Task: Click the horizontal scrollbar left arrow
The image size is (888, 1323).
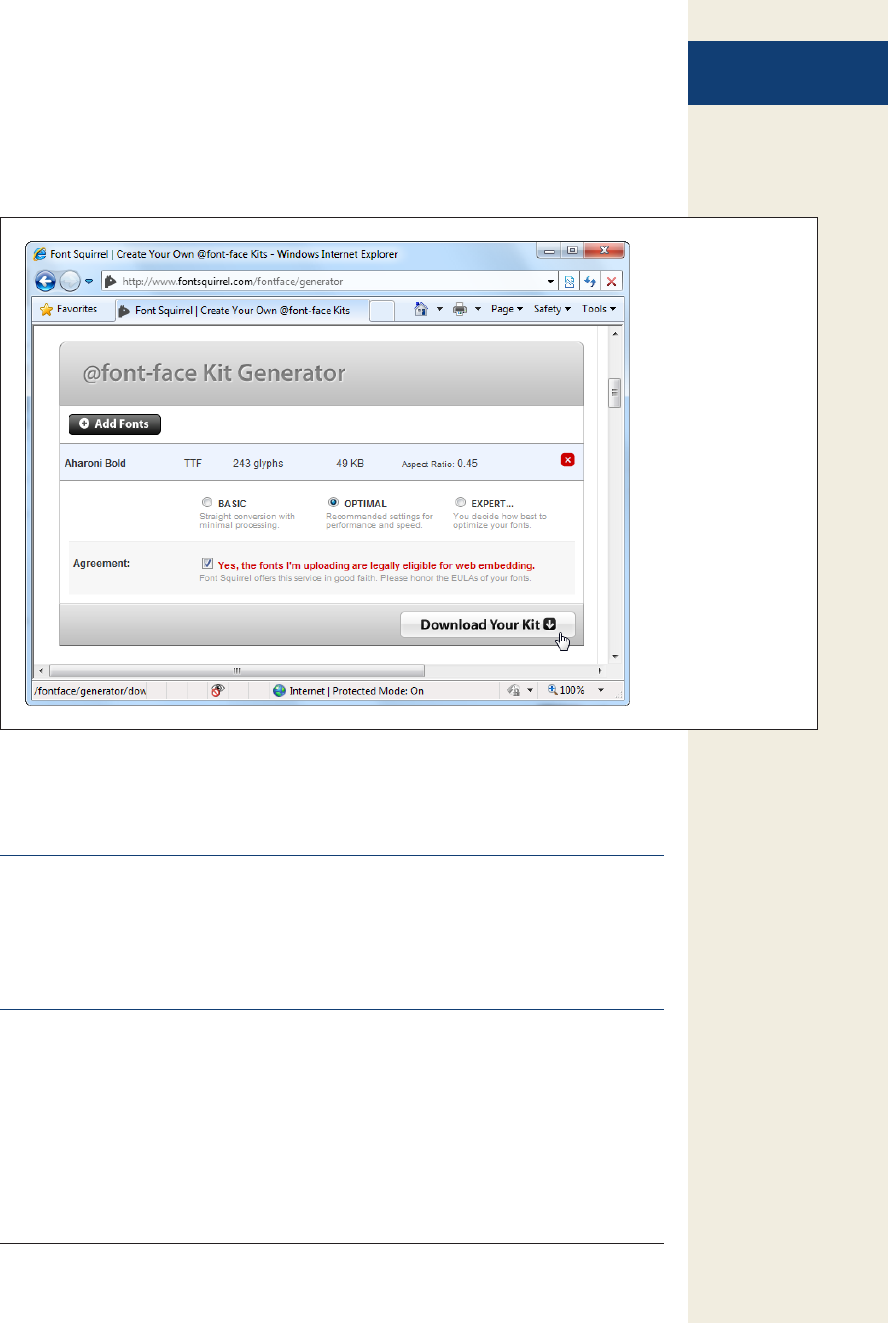Action: 41,670
